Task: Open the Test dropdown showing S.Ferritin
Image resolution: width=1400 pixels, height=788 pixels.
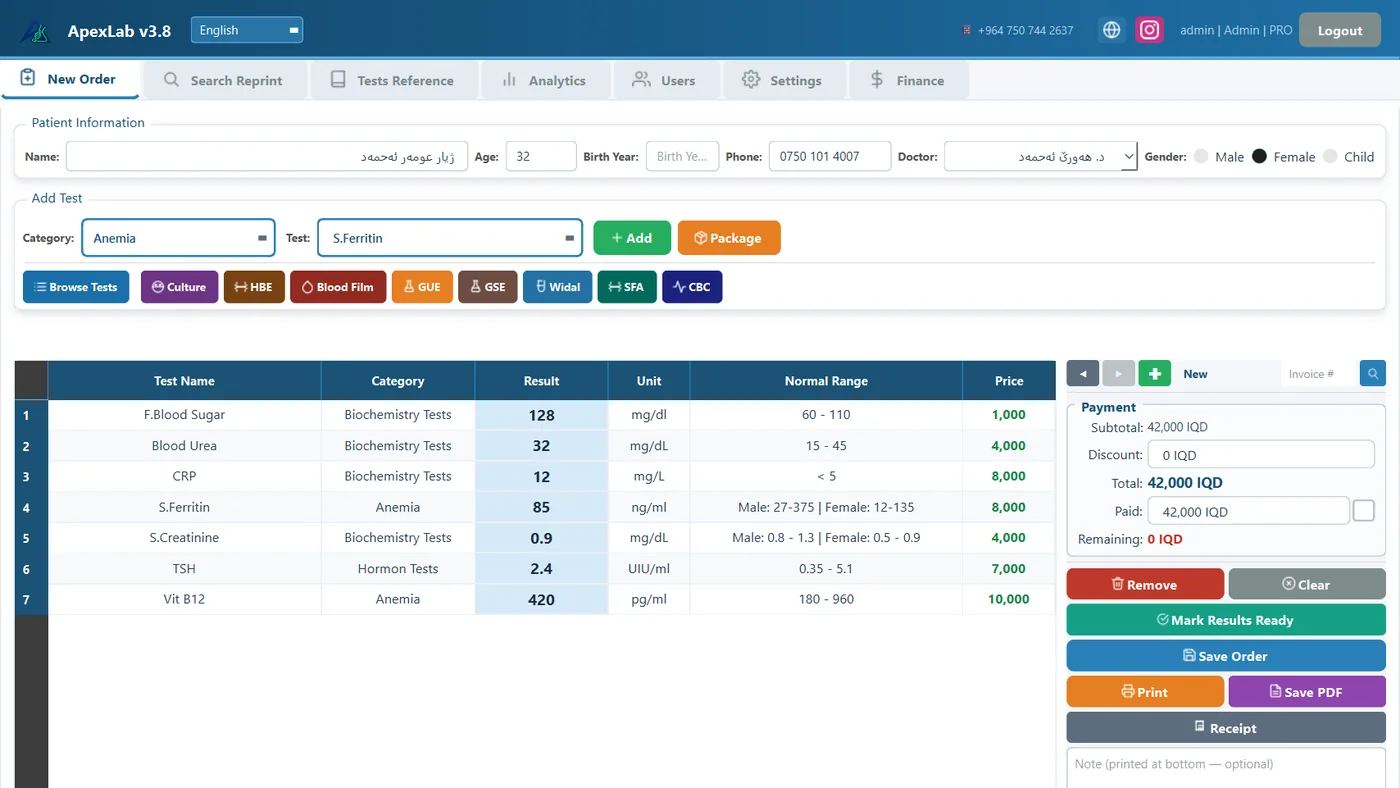Action: coord(450,238)
